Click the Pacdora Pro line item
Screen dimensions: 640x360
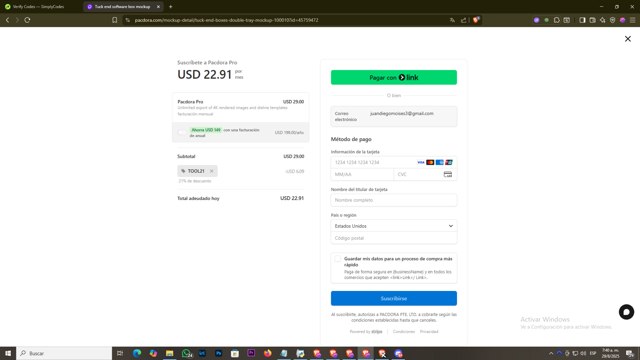coord(240,107)
